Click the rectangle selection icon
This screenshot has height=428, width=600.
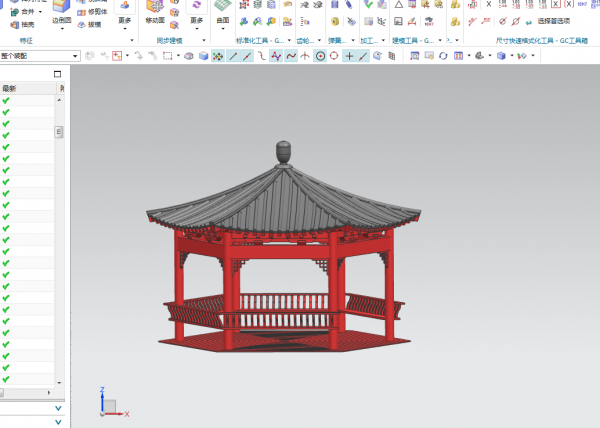(167, 56)
